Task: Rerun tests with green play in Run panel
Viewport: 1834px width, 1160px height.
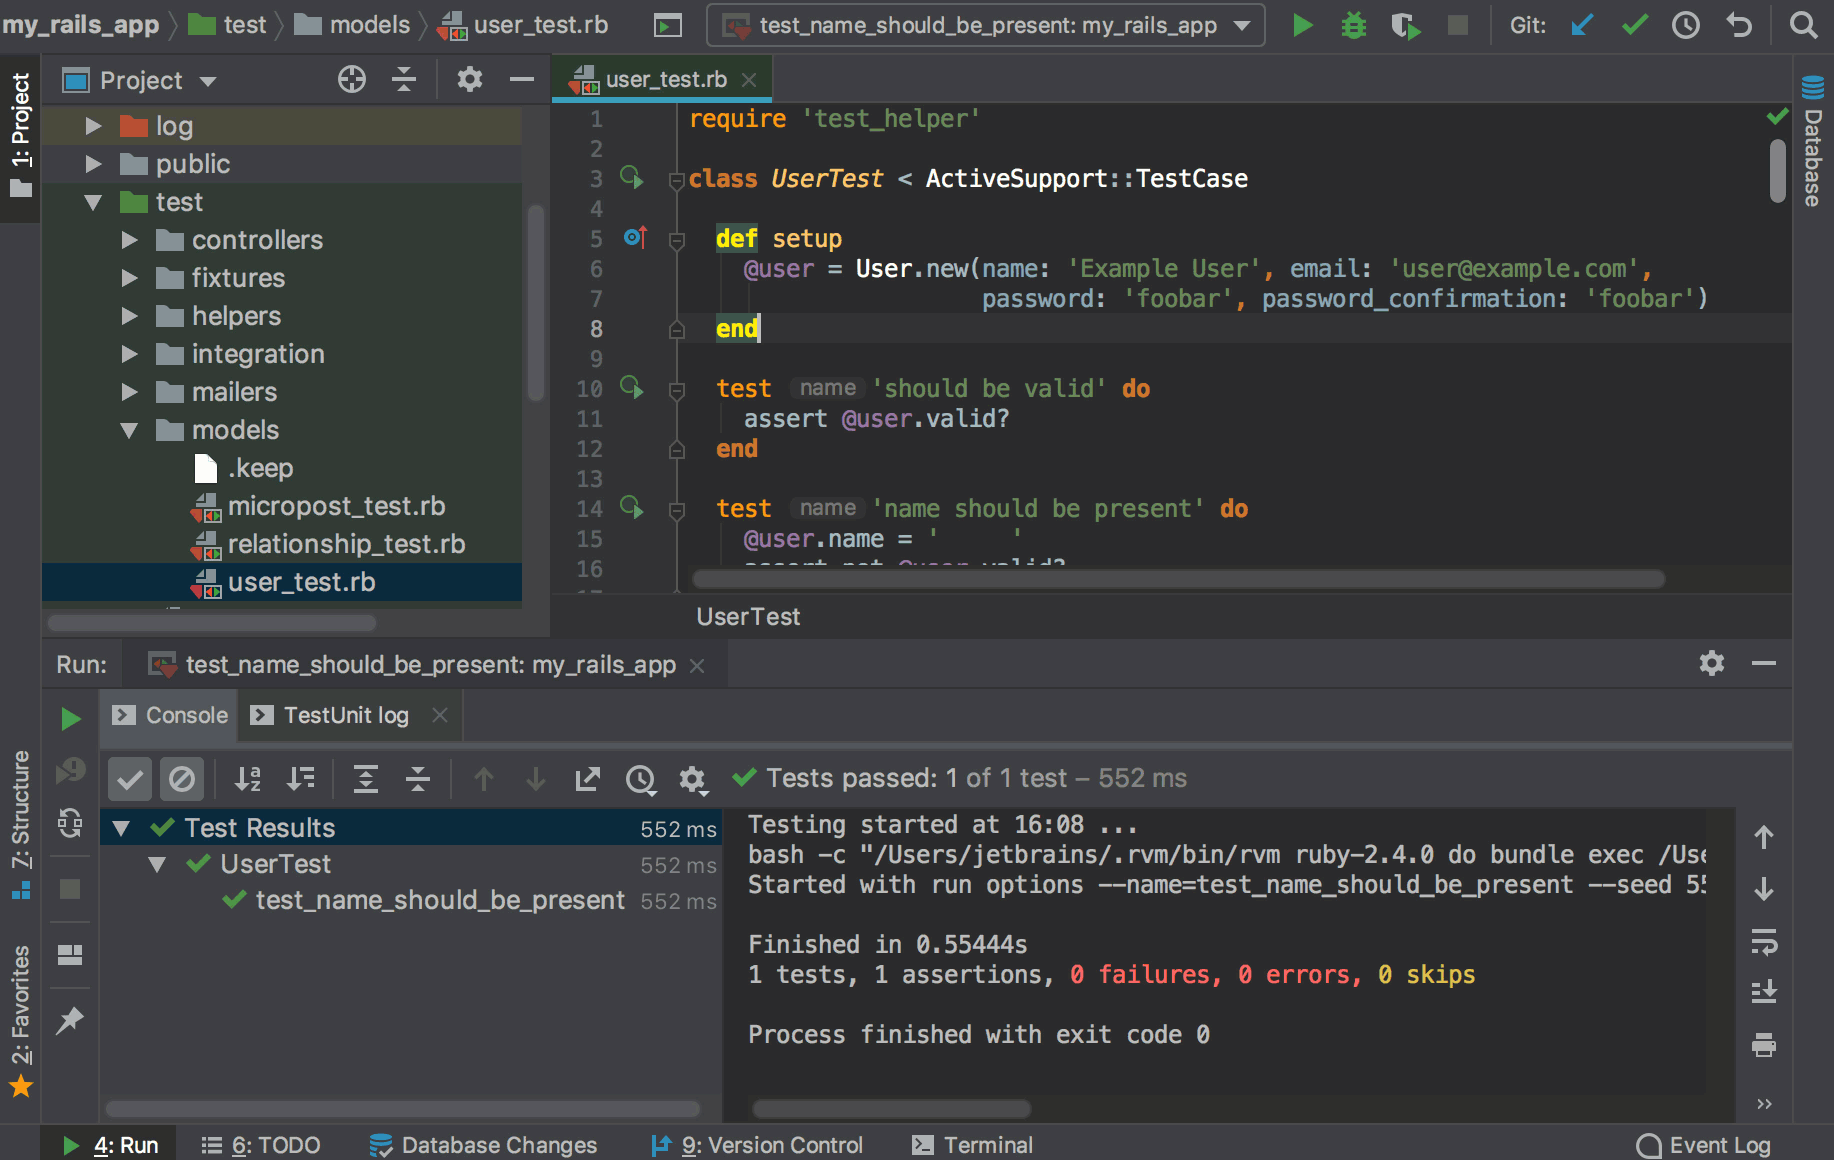Action: coord(69,718)
